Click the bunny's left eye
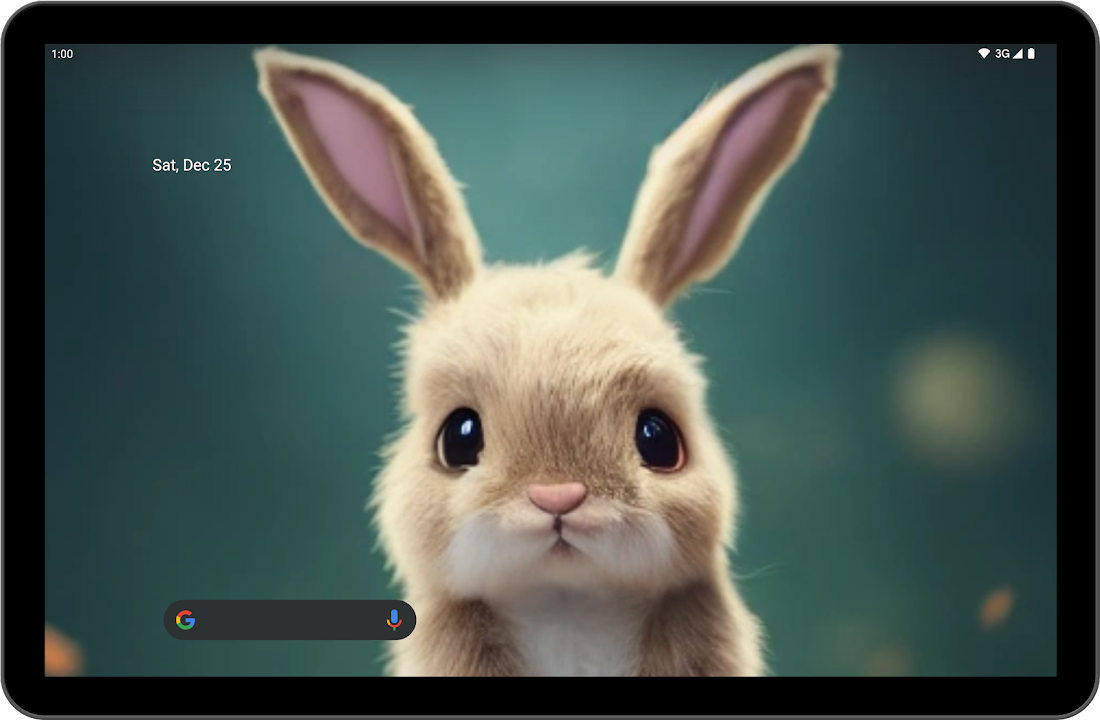This screenshot has width=1100, height=720. [x=460, y=438]
